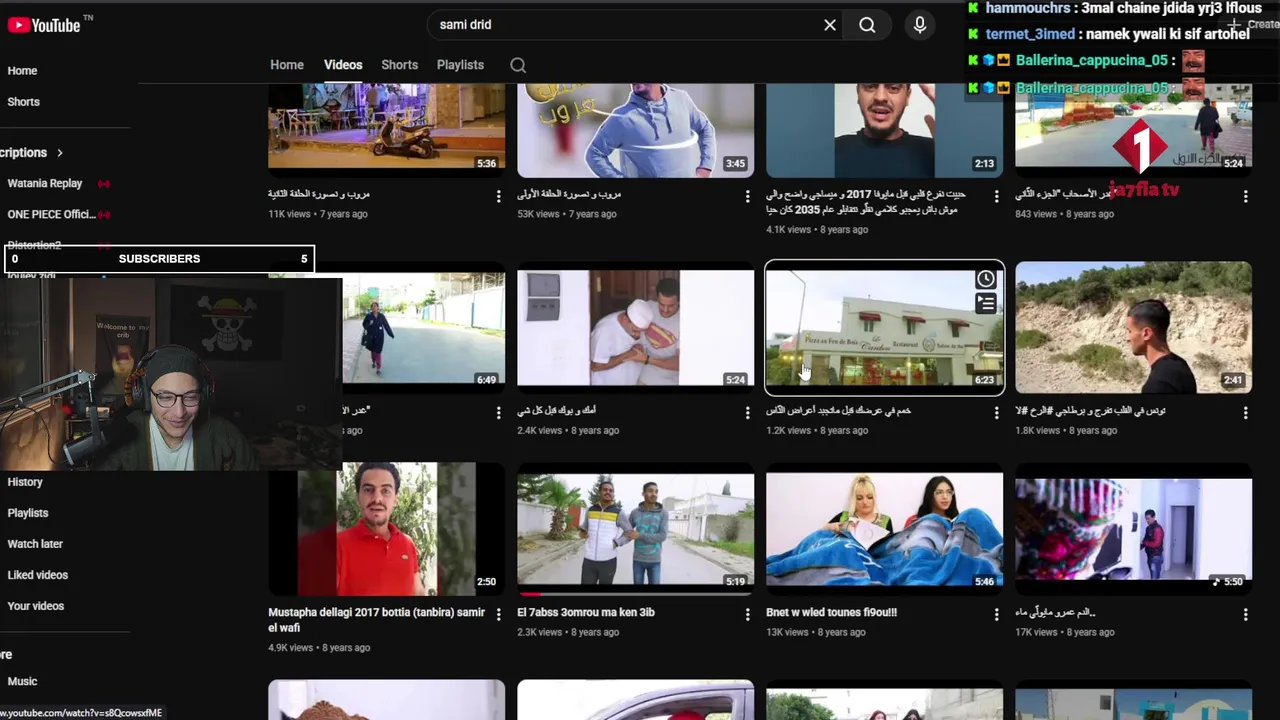Viewport: 1280px width, 720px height.
Task: Open options menu for 843 views video
Action: pyautogui.click(x=1245, y=197)
